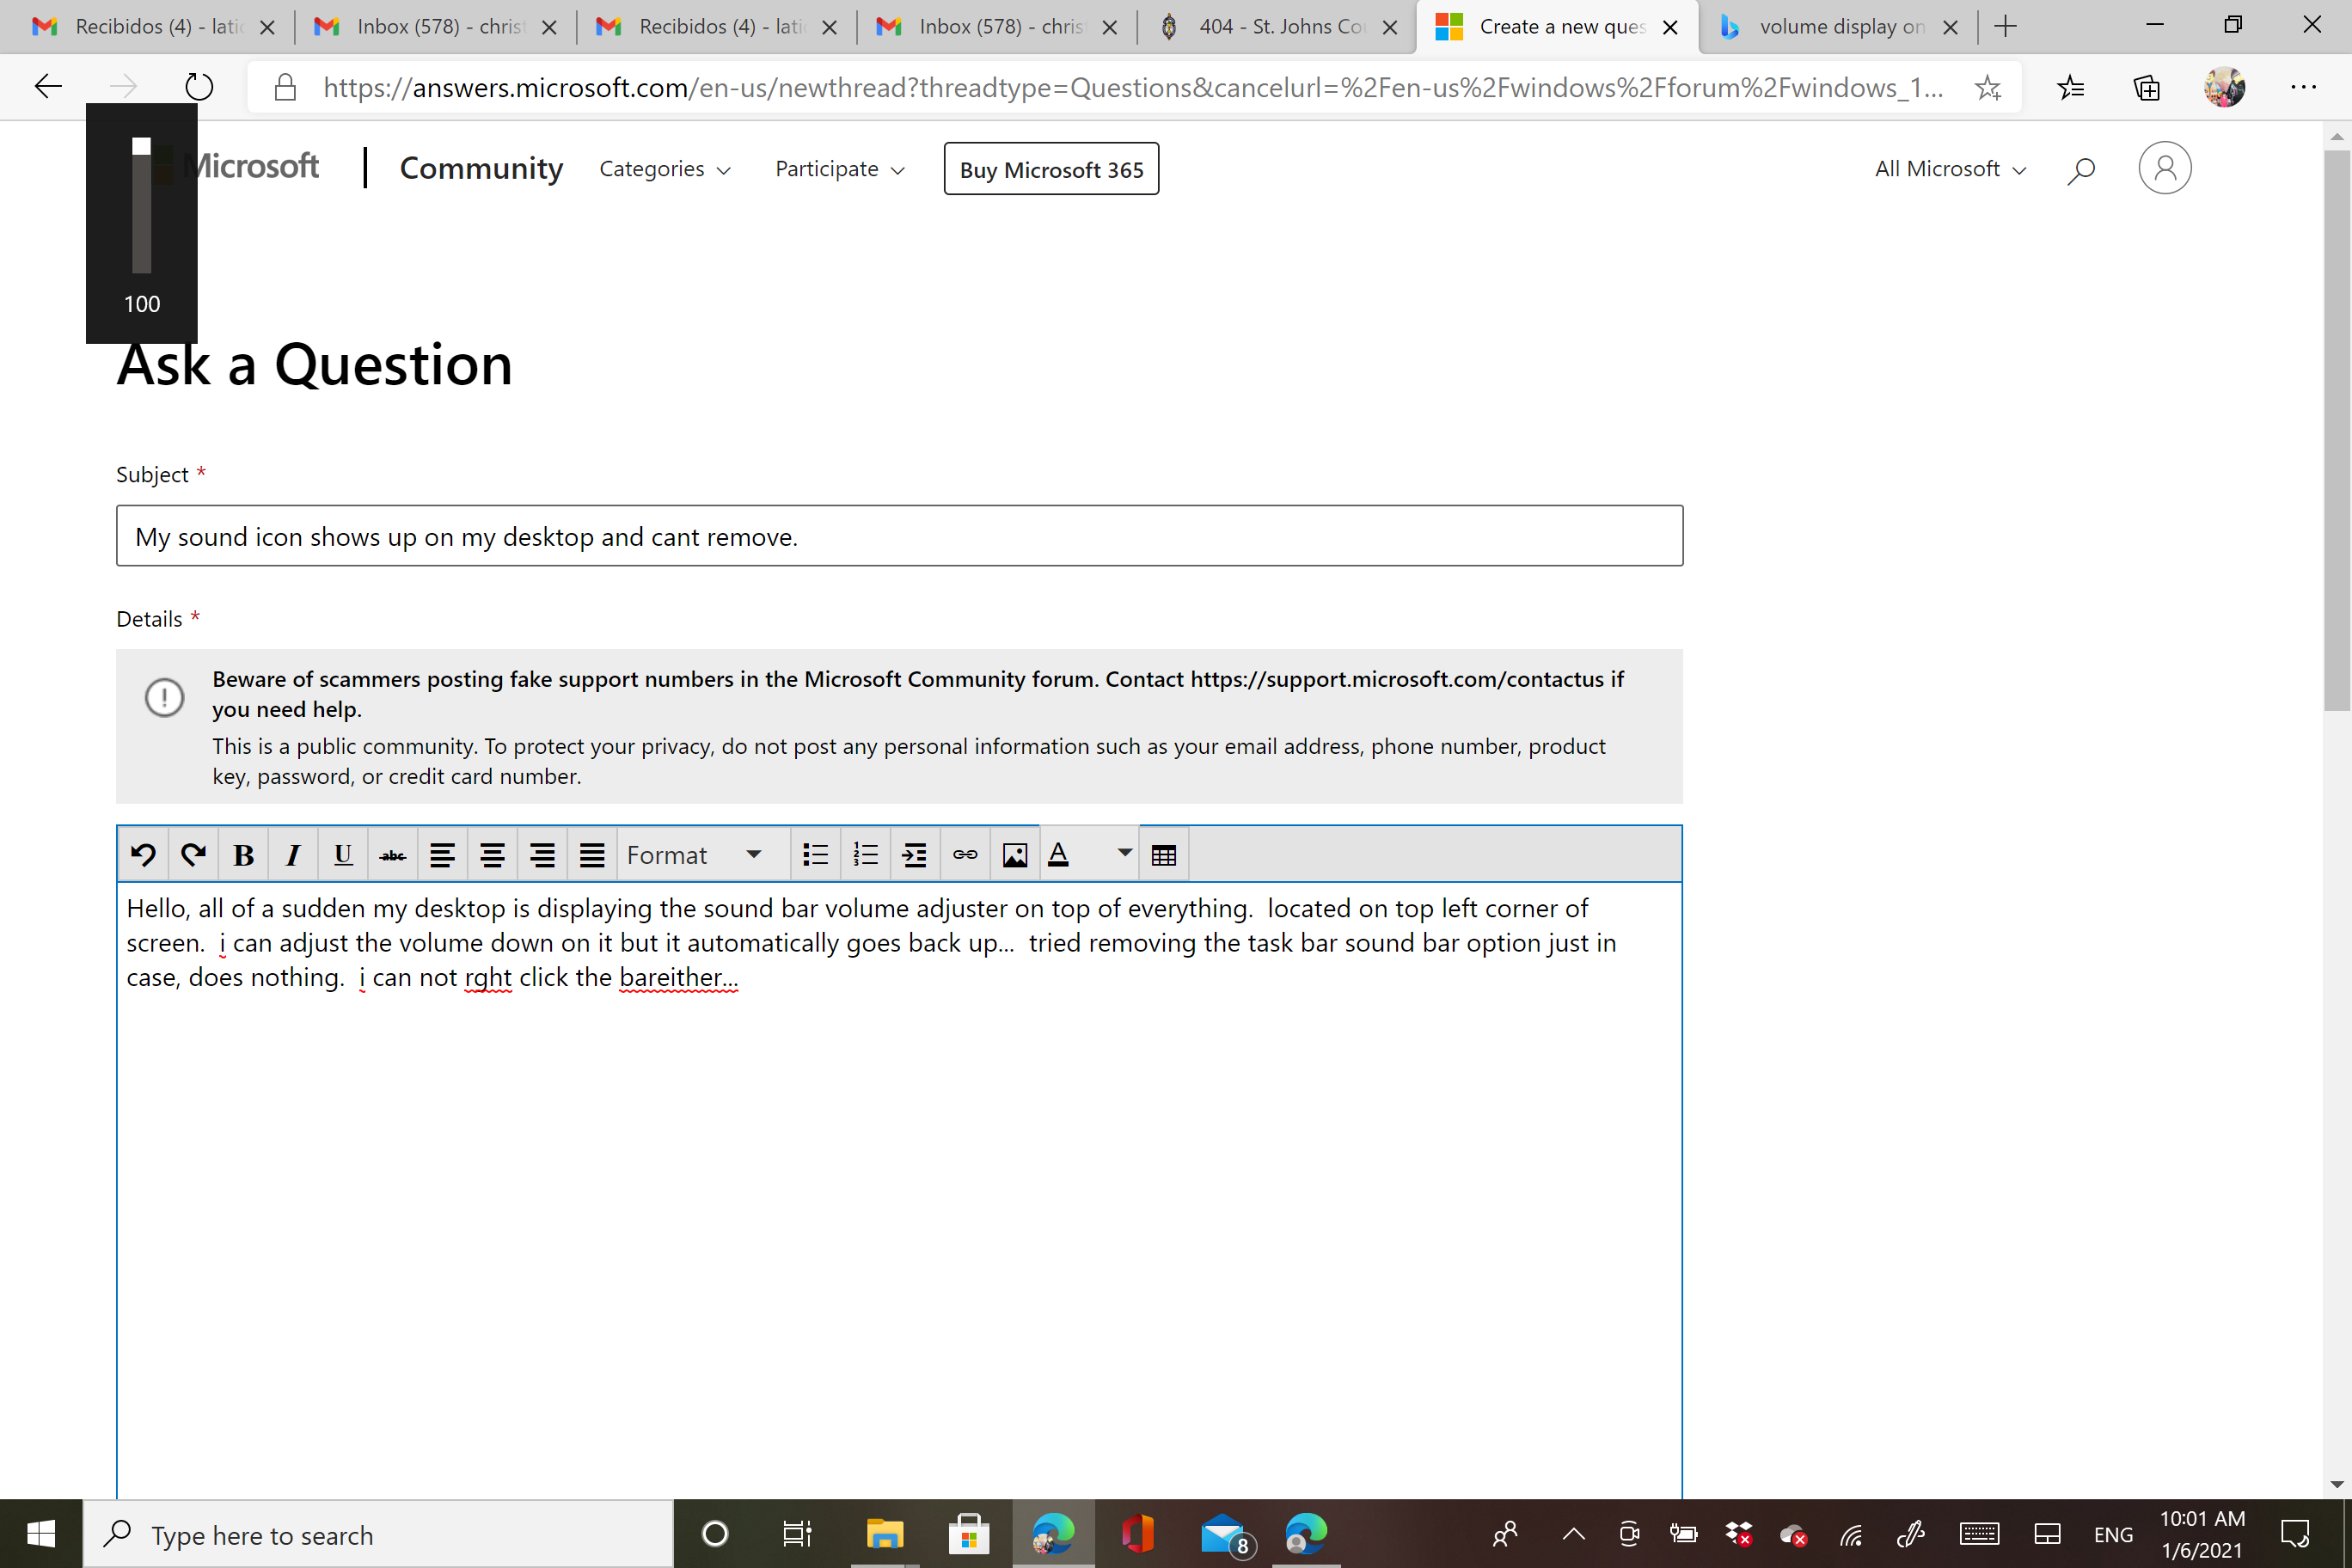Click the volume slider overlay
2352x1568 pixels.
pyautogui.click(x=142, y=205)
